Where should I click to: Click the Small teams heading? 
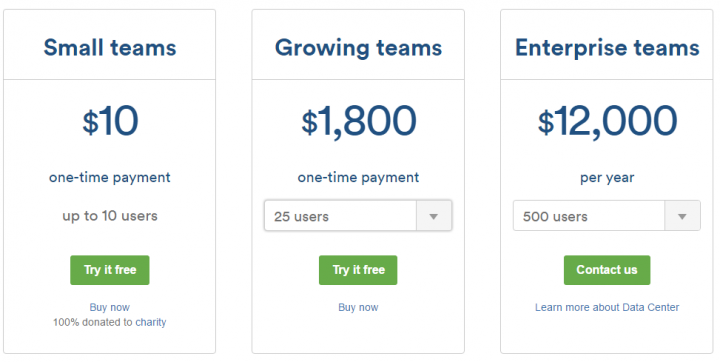click(110, 48)
